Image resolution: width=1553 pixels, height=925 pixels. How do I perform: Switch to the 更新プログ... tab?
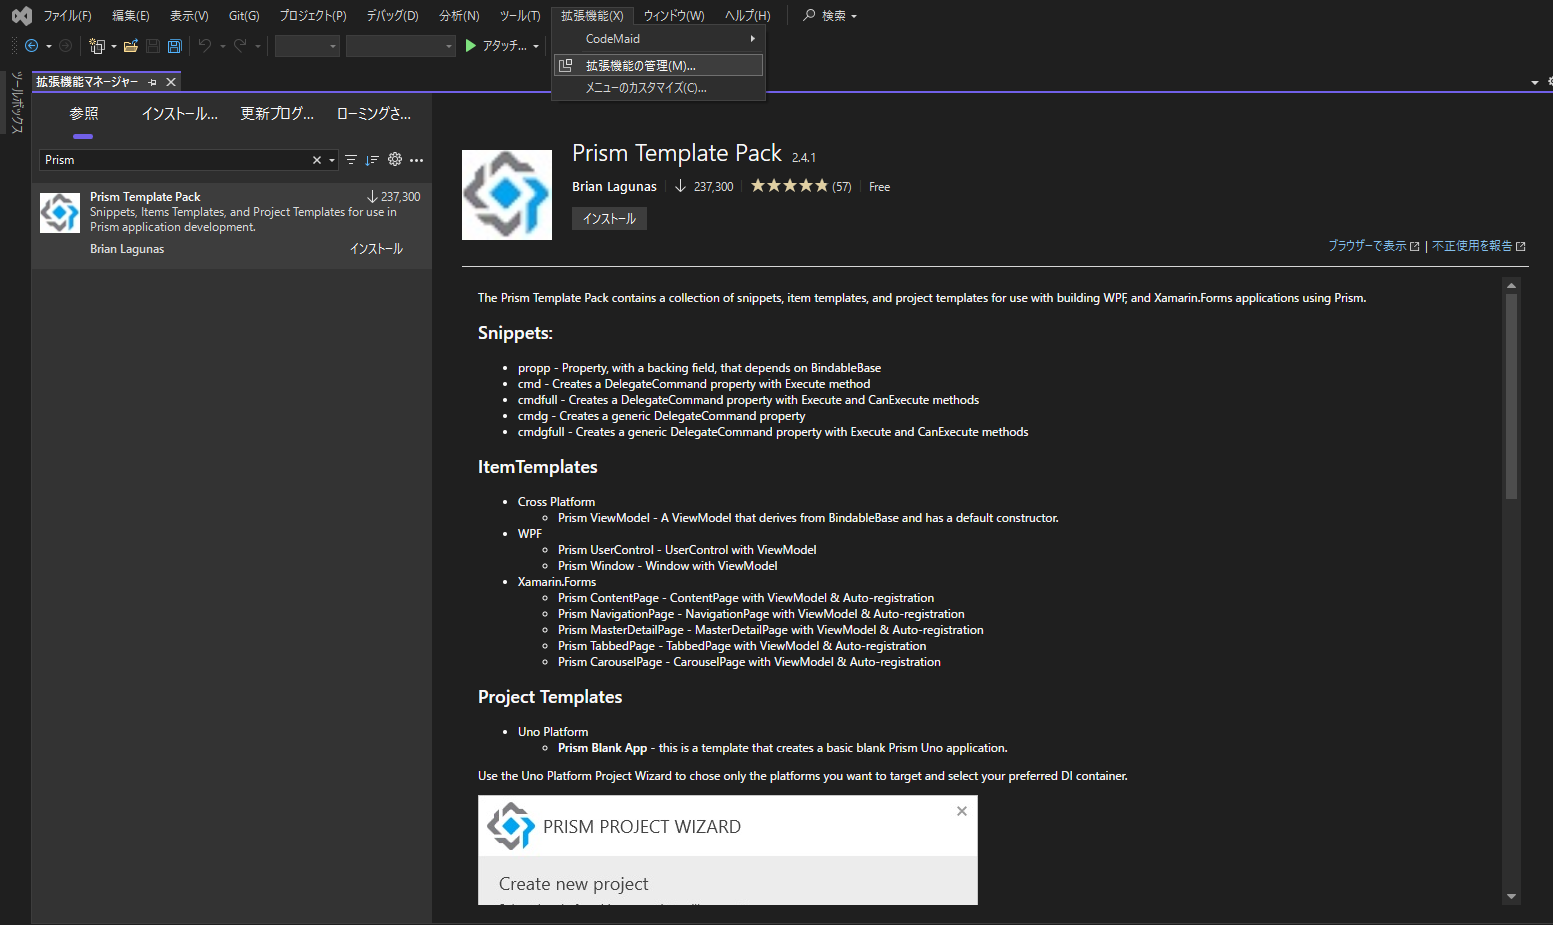pos(277,114)
